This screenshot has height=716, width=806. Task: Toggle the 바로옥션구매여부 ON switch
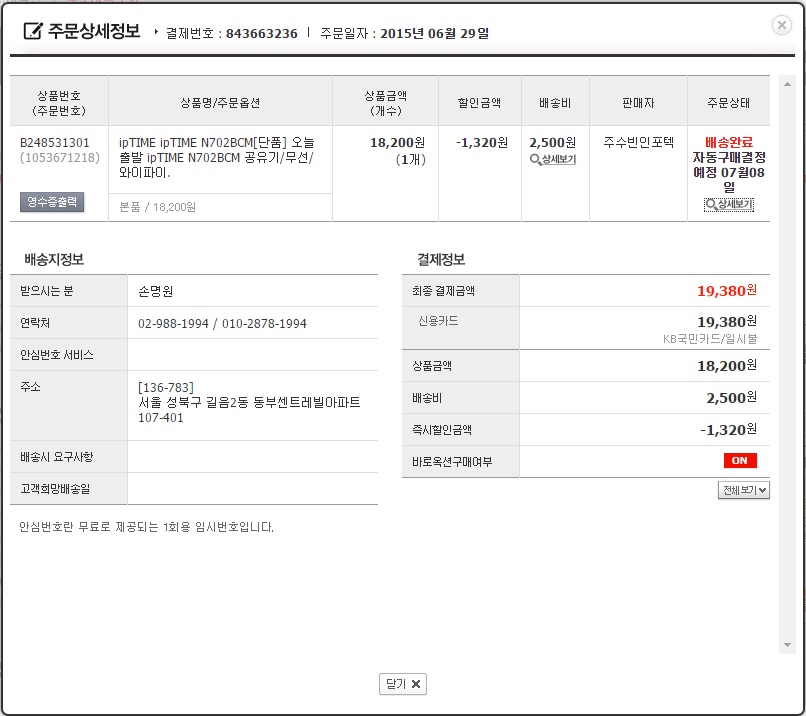click(x=740, y=461)
